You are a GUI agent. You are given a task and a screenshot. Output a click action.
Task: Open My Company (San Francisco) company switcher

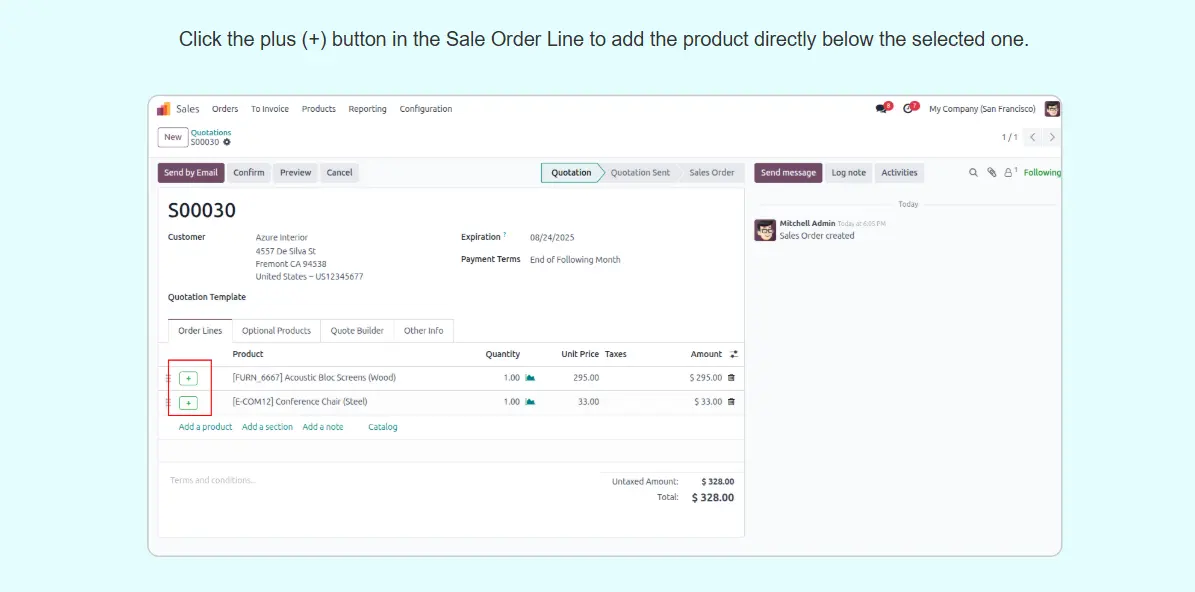(x=982, y=109)
